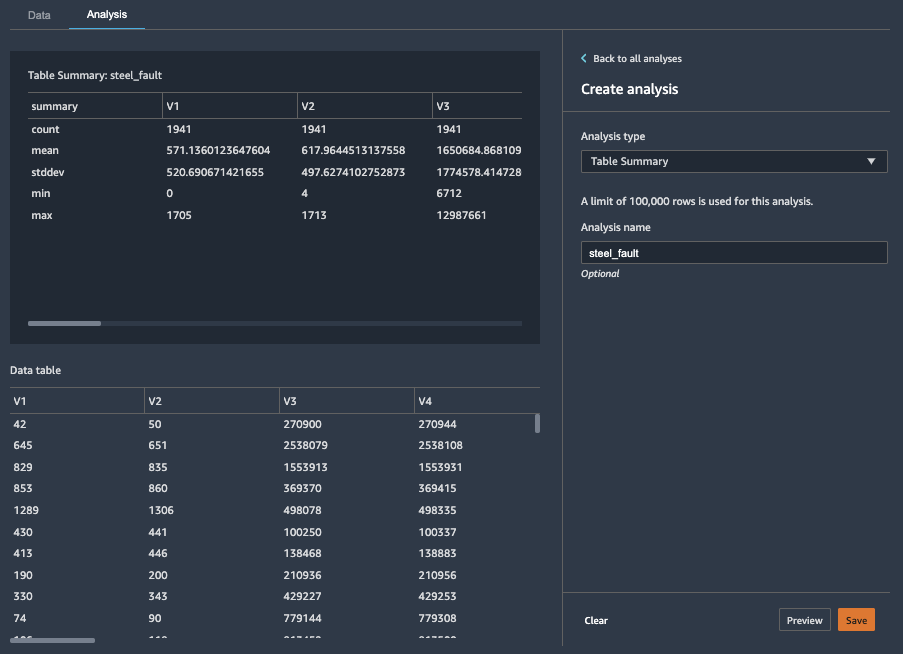Viewport: 903px width, 654px height.
Task: Open the Analysis type dropdown
Action: coord(734,161)
